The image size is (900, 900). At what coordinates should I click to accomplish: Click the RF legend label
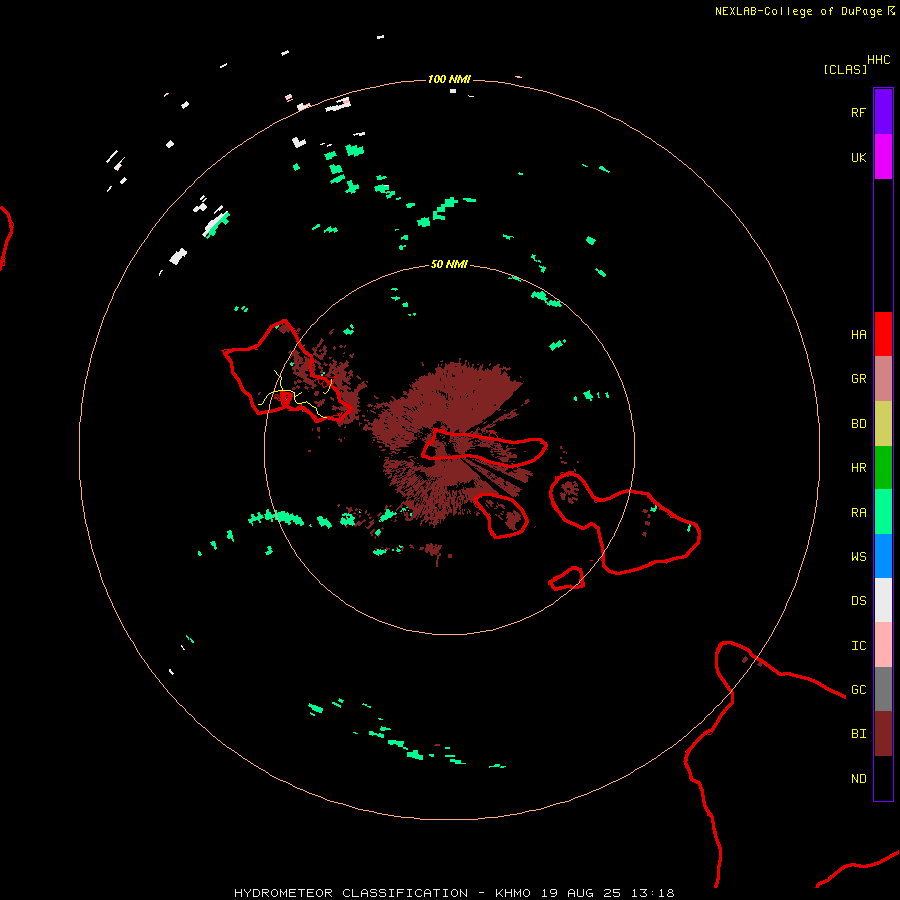click(859, 112)
